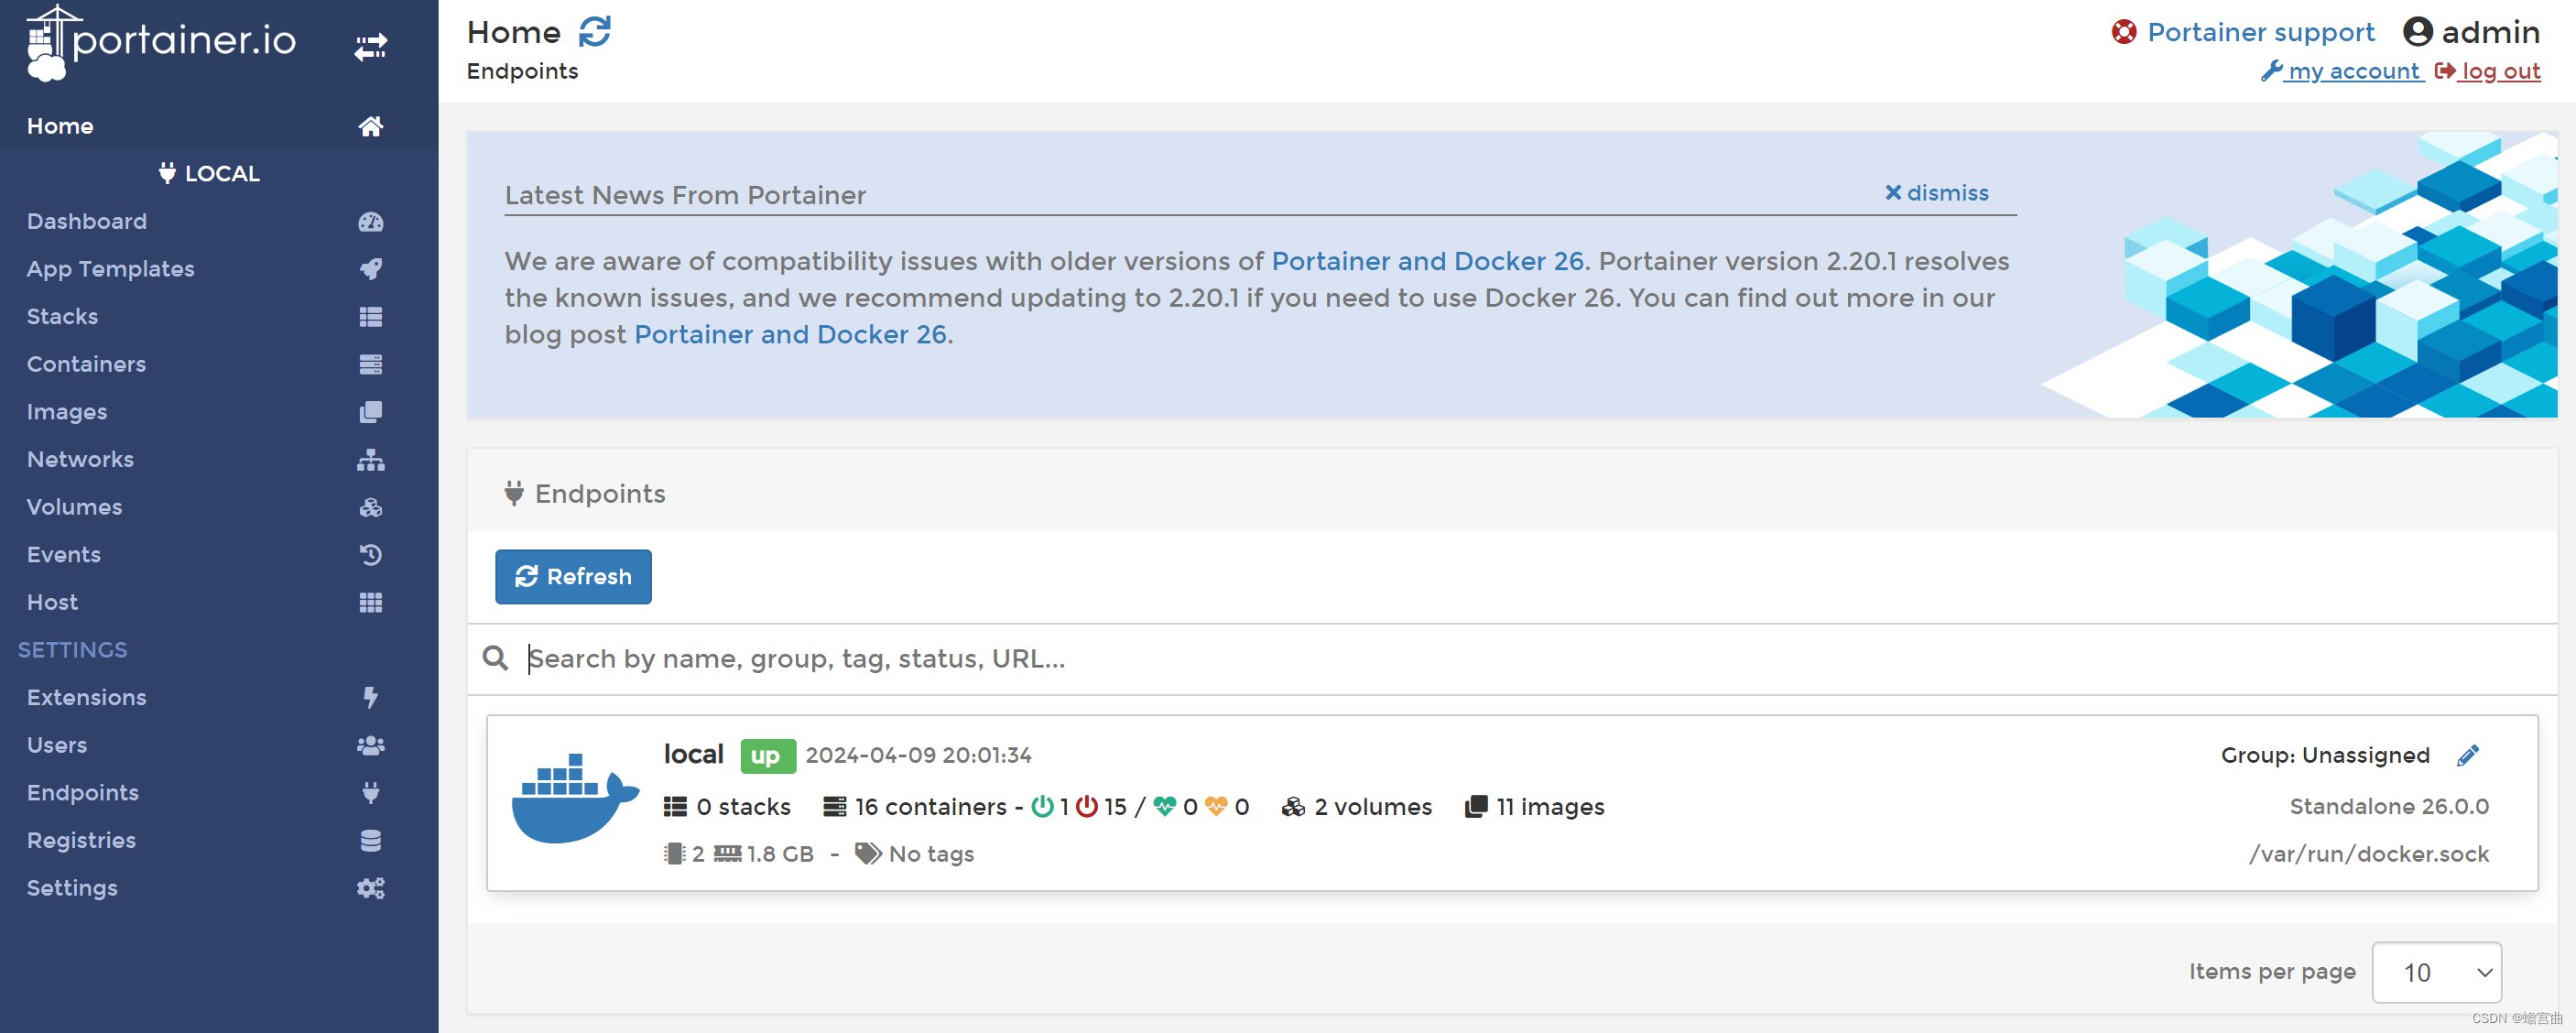Click the Volumes cubes icon
The image size is (2576, 1033).
(x=371, y=507)
